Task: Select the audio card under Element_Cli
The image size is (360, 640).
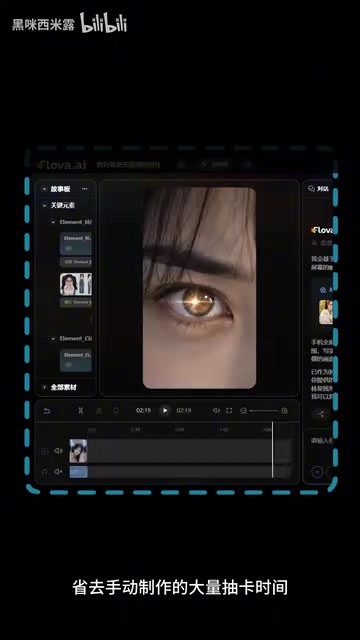Action: coord(76,360)
